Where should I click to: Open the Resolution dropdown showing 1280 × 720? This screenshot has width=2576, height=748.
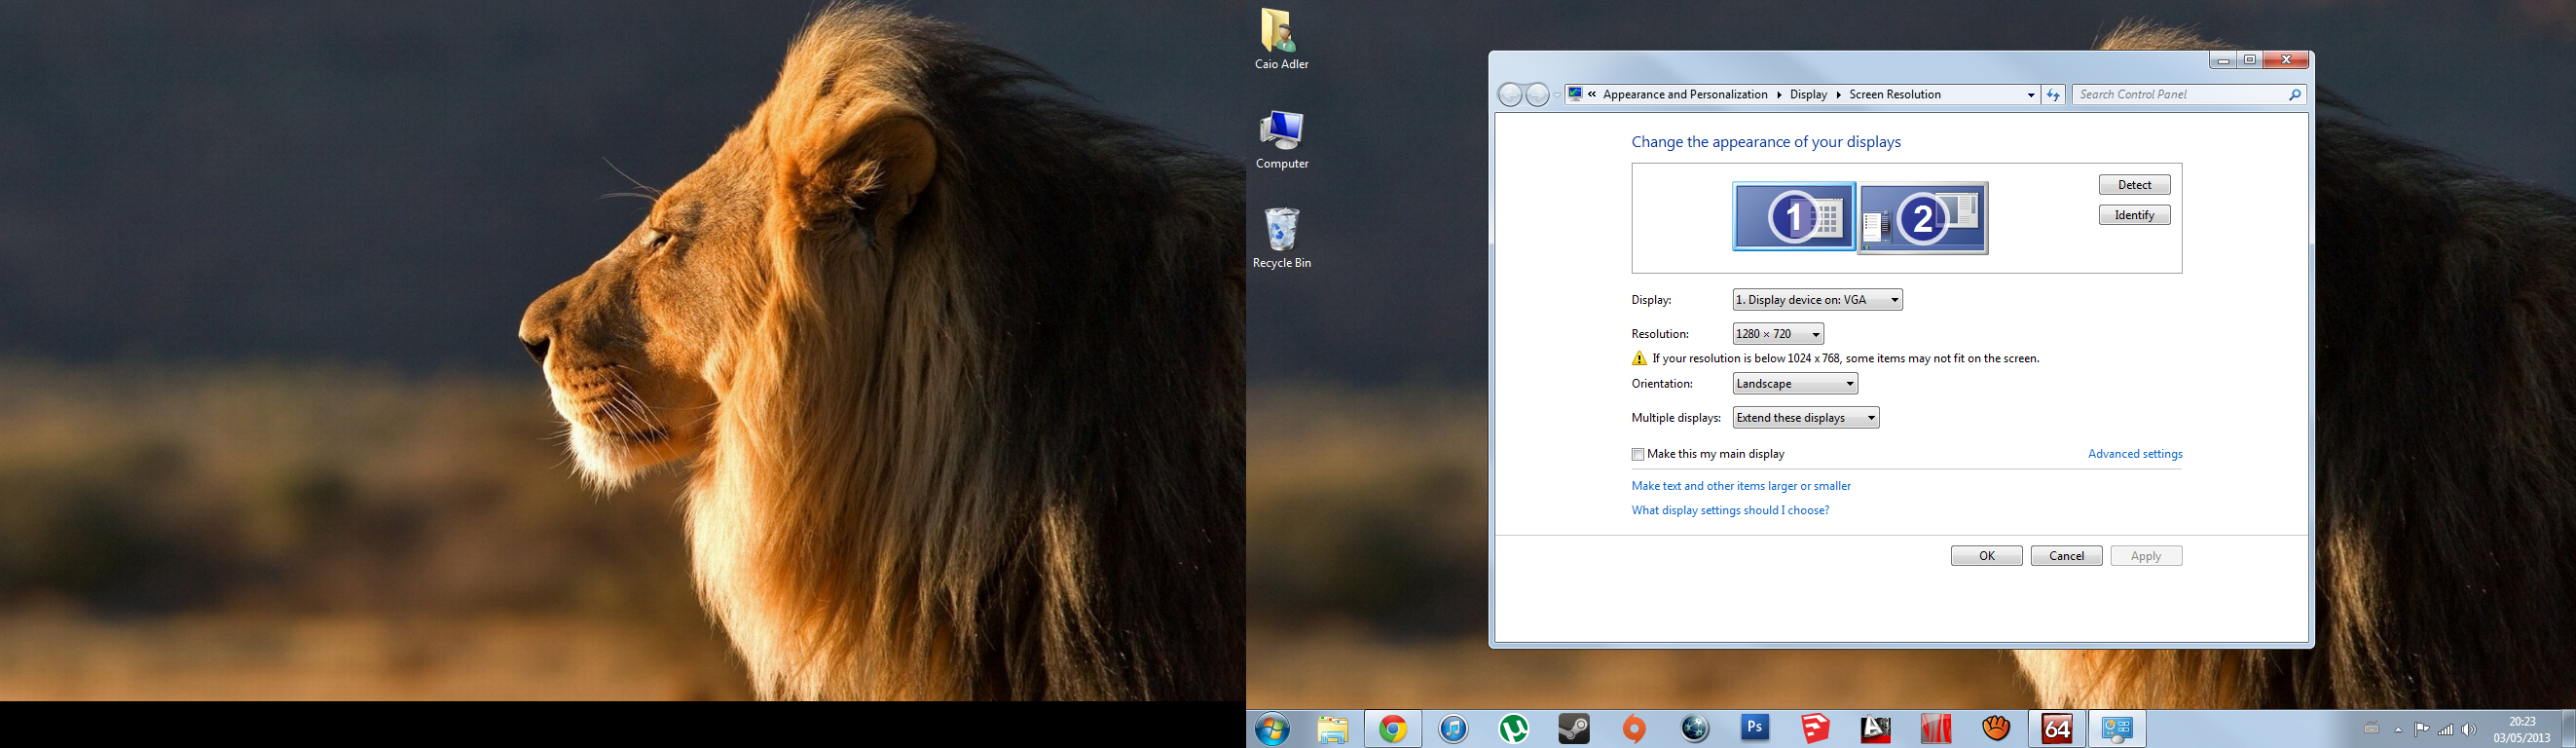[1778, 334]
